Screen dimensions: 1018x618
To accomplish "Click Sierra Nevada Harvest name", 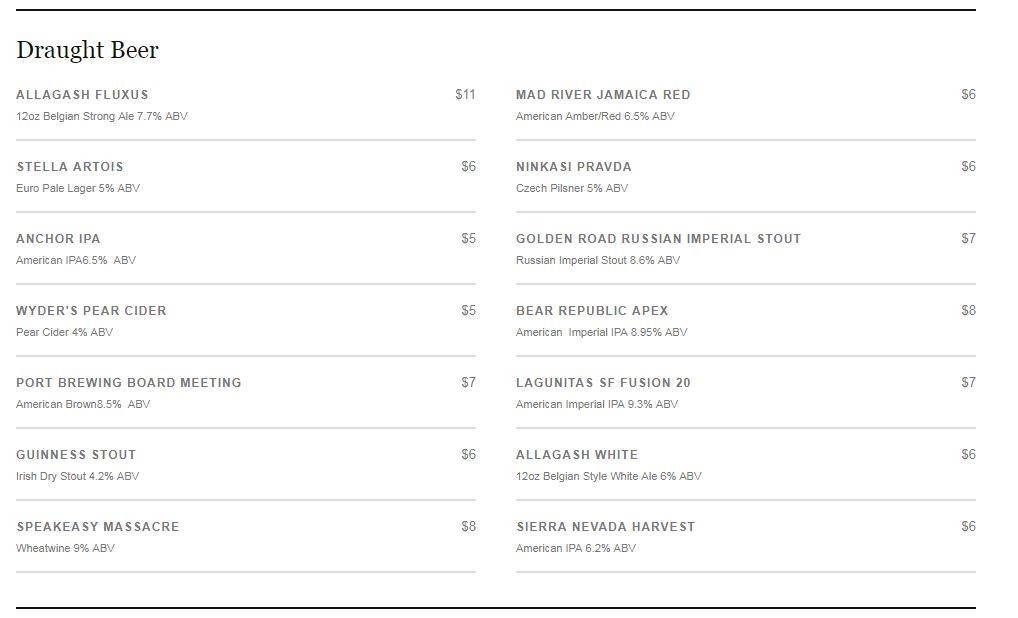I will [605, 527].
